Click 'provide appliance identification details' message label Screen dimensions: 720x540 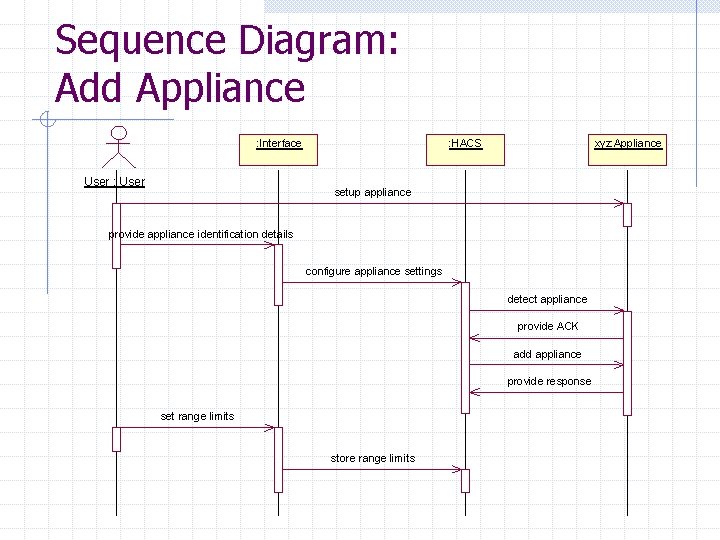click(201, 234)
